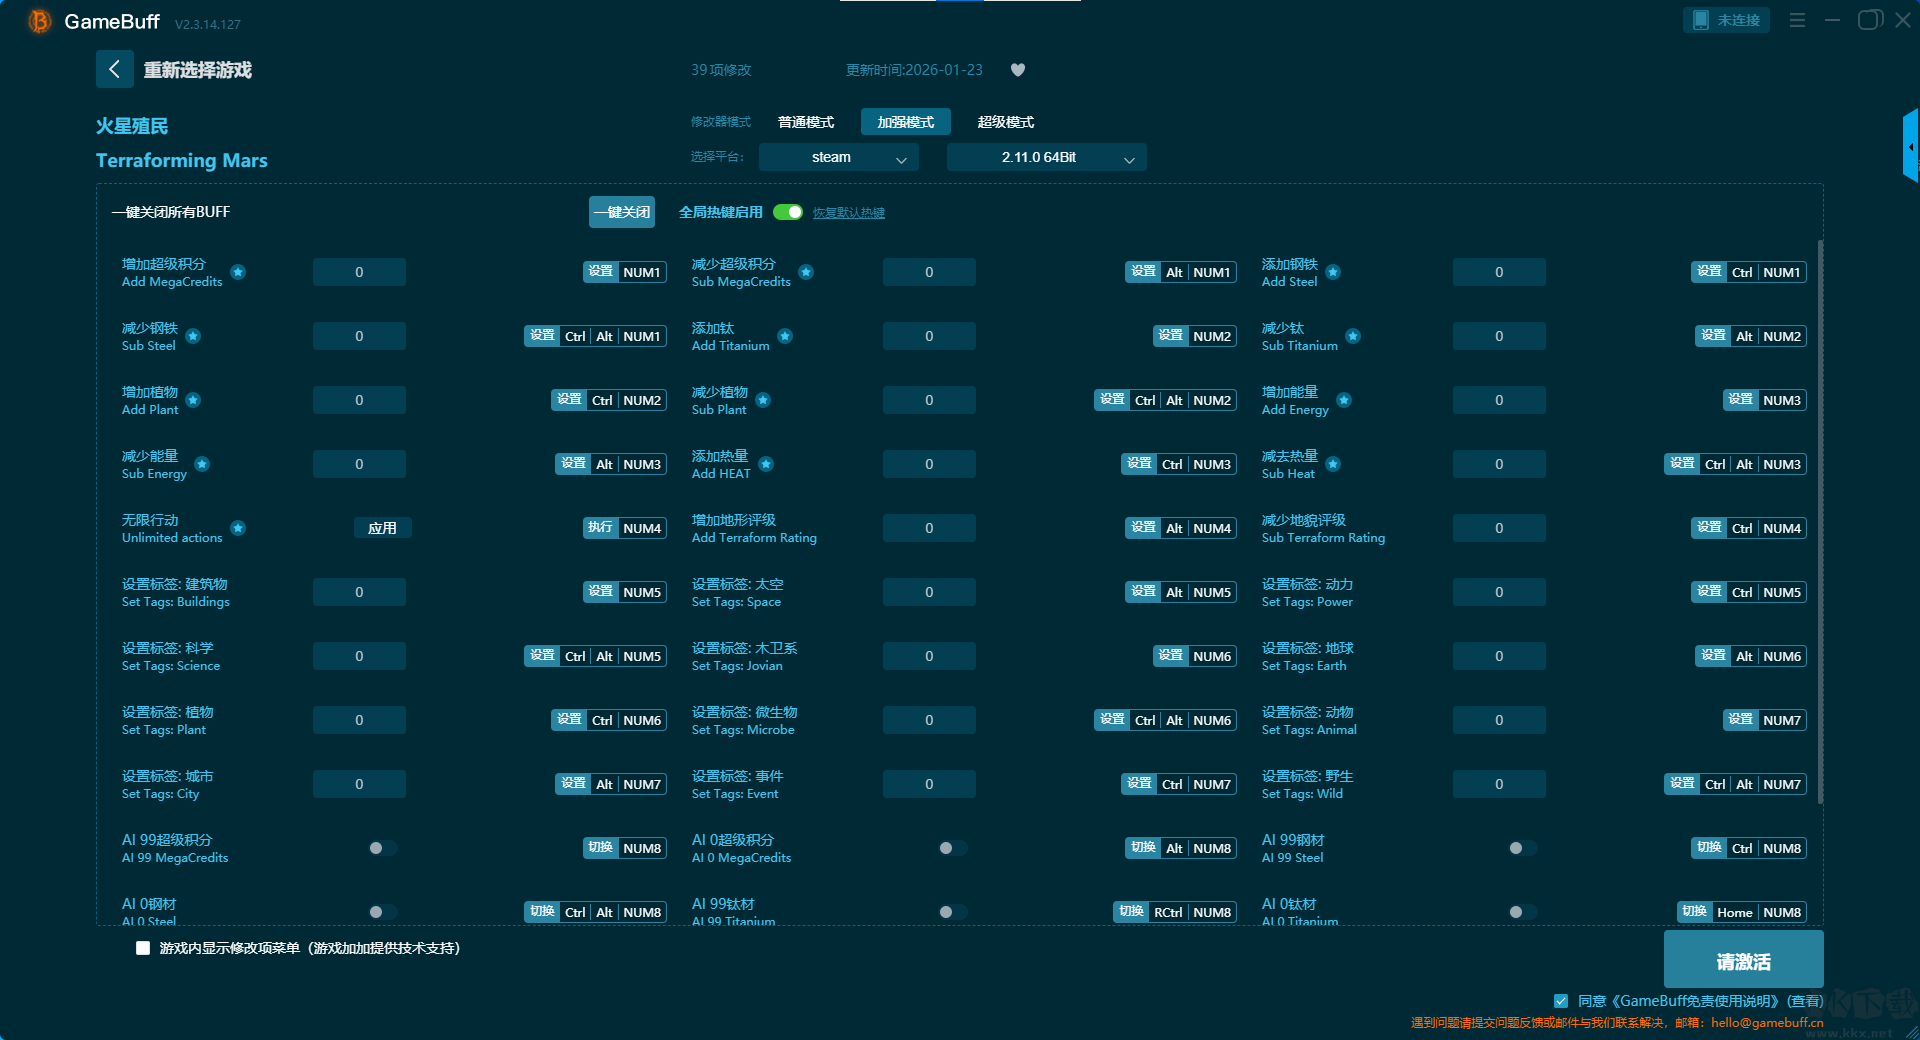This screenshot has width=1920, height=1040.
Task: Click the star beside Sub MegaCredits
Action: (806, 272)
